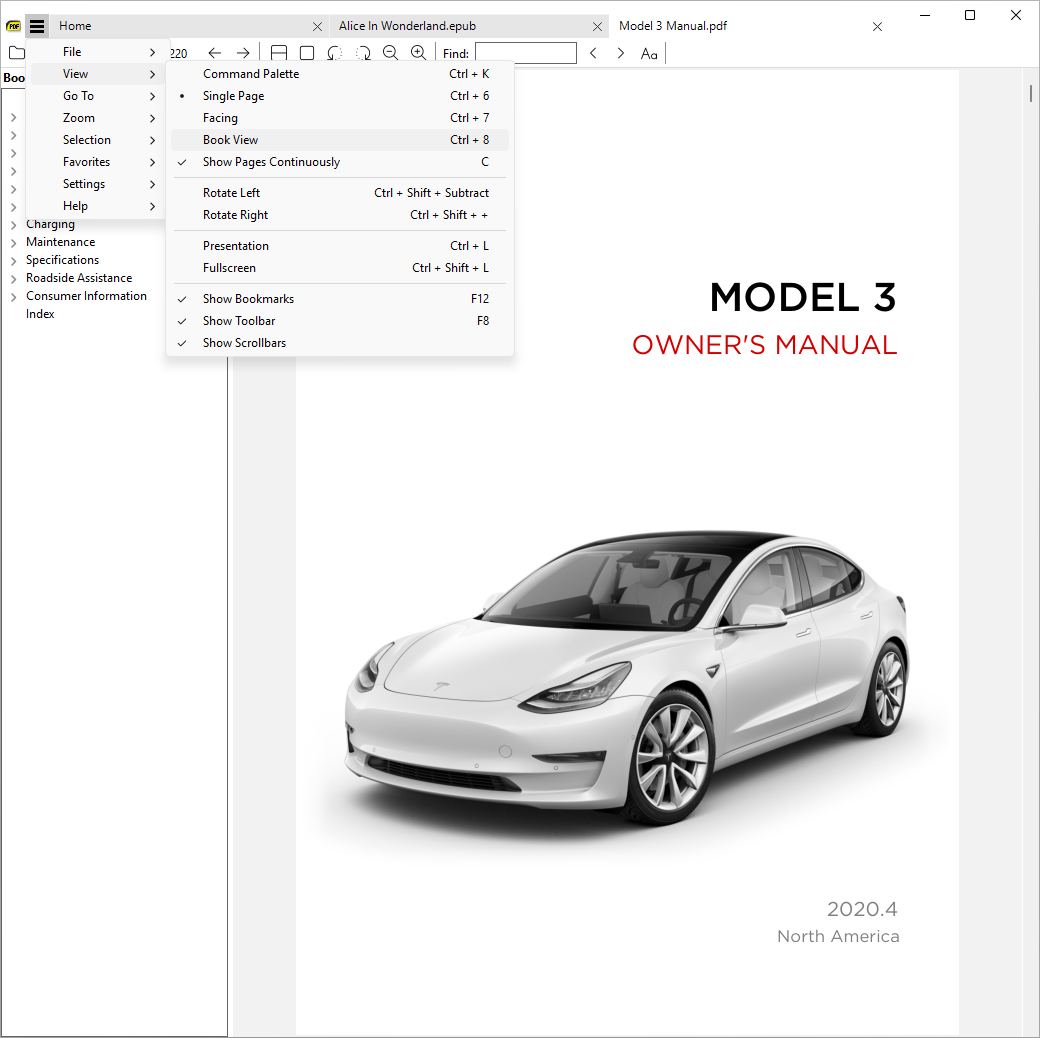Expand the Specifications bookmark
1040x1038 pixels.
(13, 261)
